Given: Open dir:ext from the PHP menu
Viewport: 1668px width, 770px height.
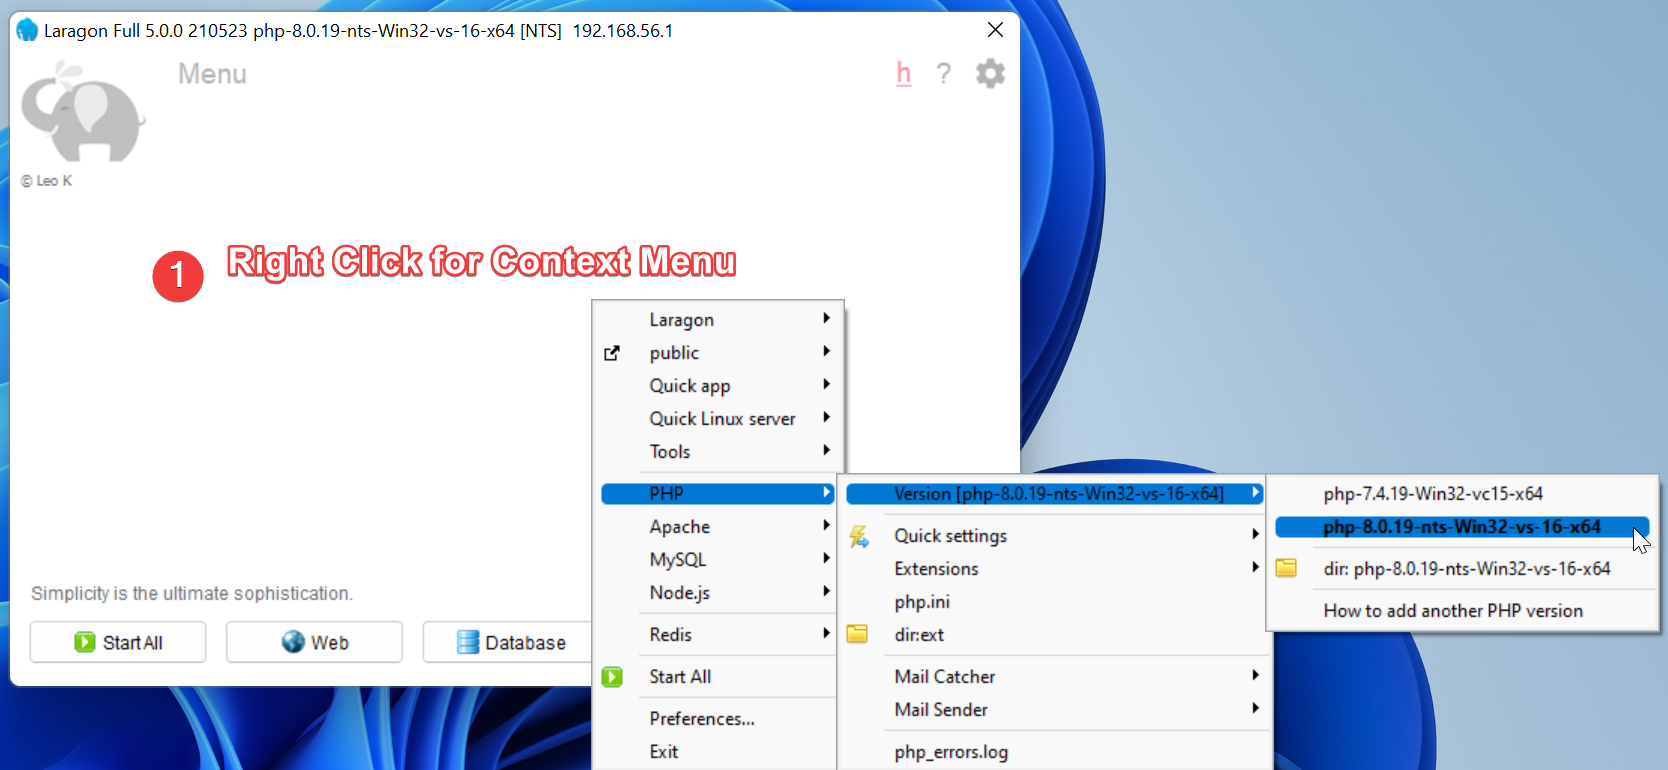Looking at the screenshot, I should (x=1055, y=635).
